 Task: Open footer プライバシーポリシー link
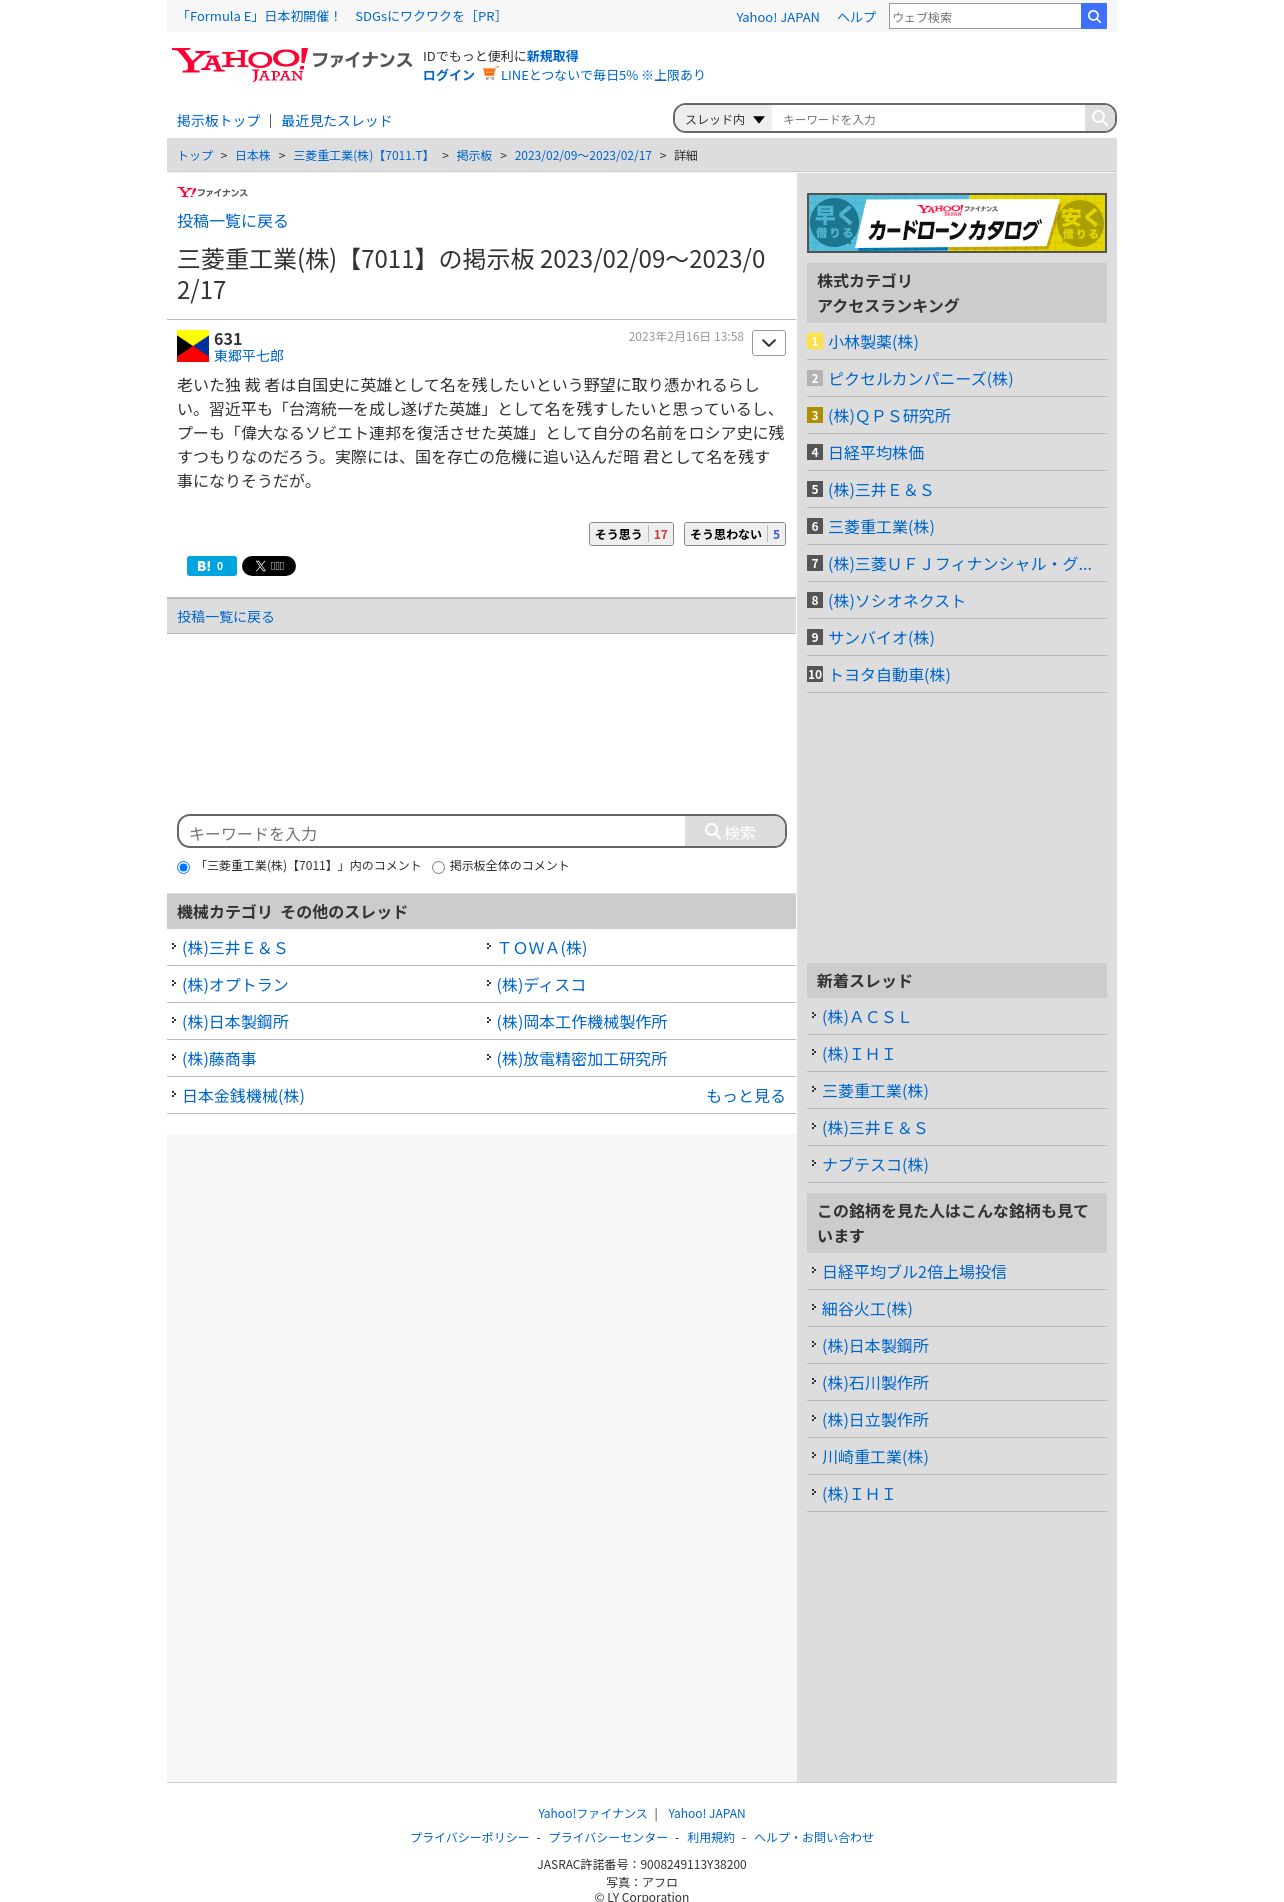(469, 1837)
